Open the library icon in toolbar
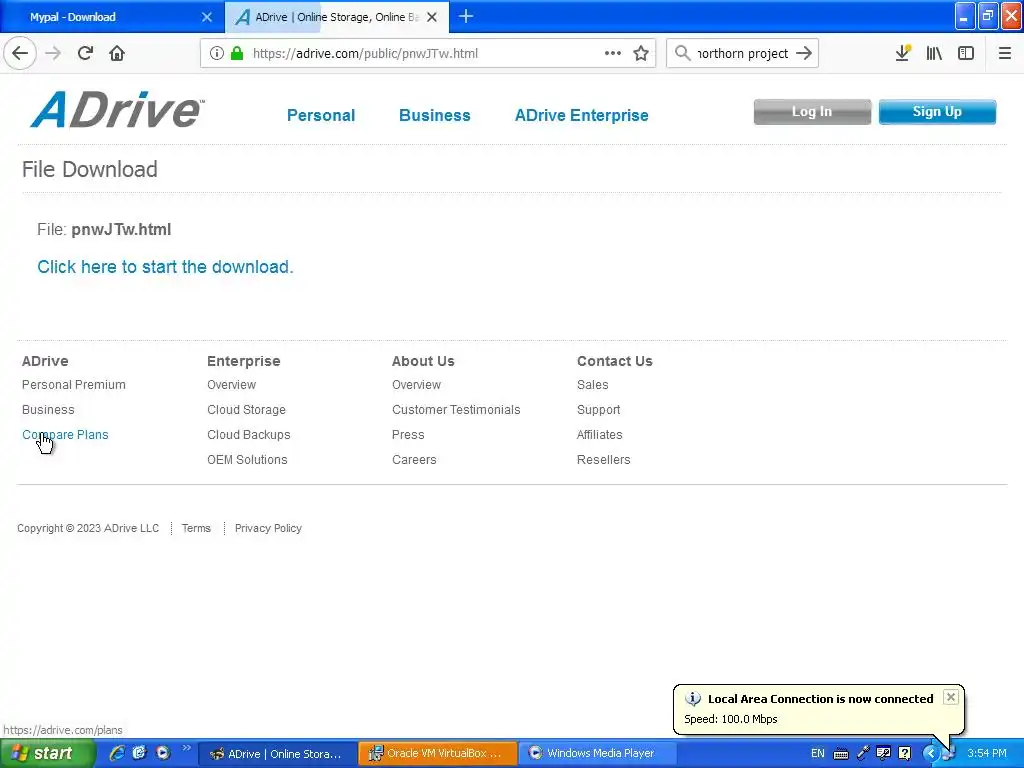The height and width of the screenshot is (768, 1024). coord(934,53)
